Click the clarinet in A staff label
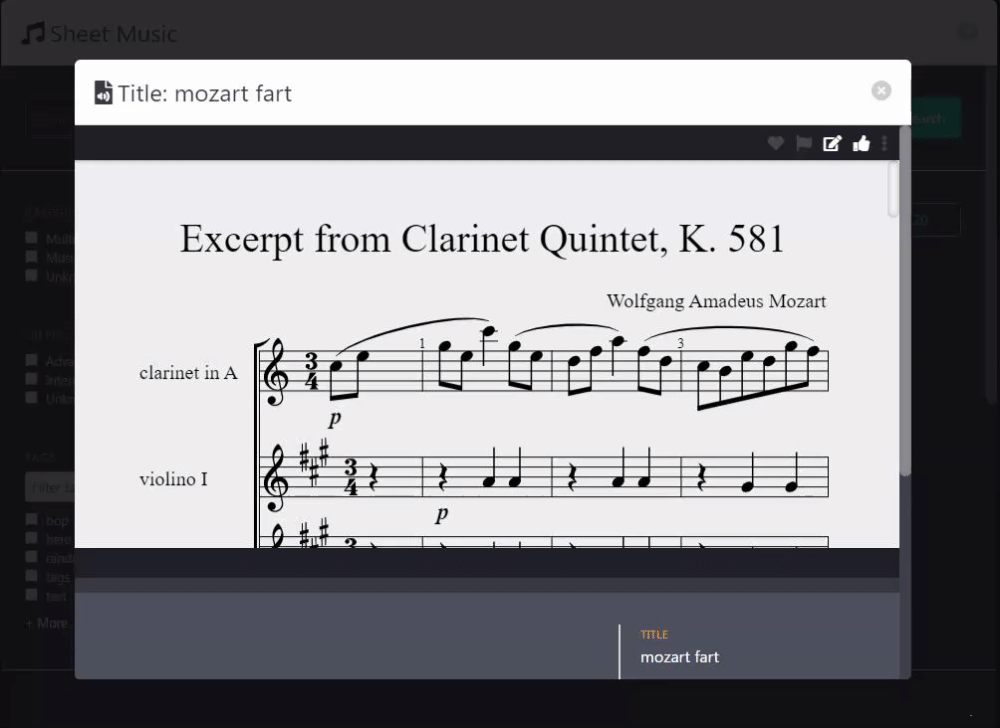 tap(188, 372)
